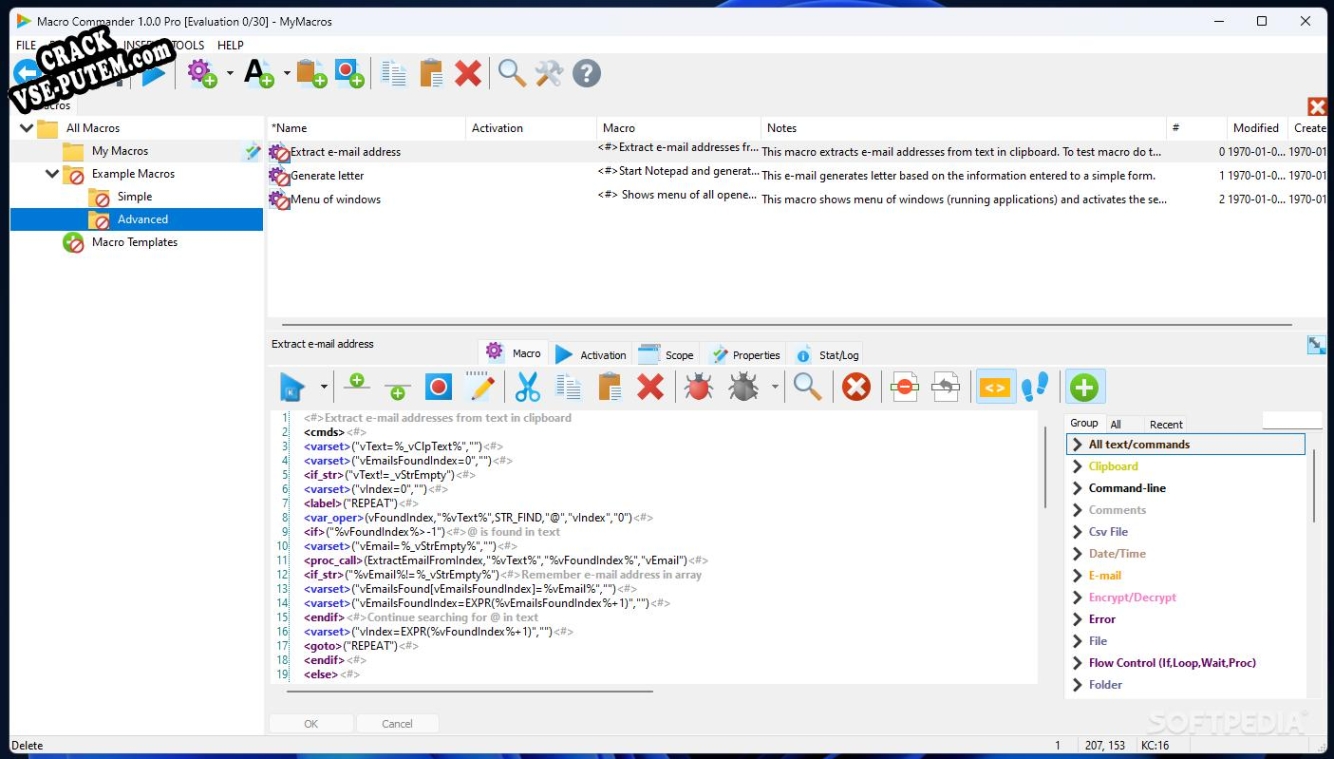The width and height of the screenshot is (1334, 759).
Task: Click the green plus add command icon
Action: point(1085,387)
